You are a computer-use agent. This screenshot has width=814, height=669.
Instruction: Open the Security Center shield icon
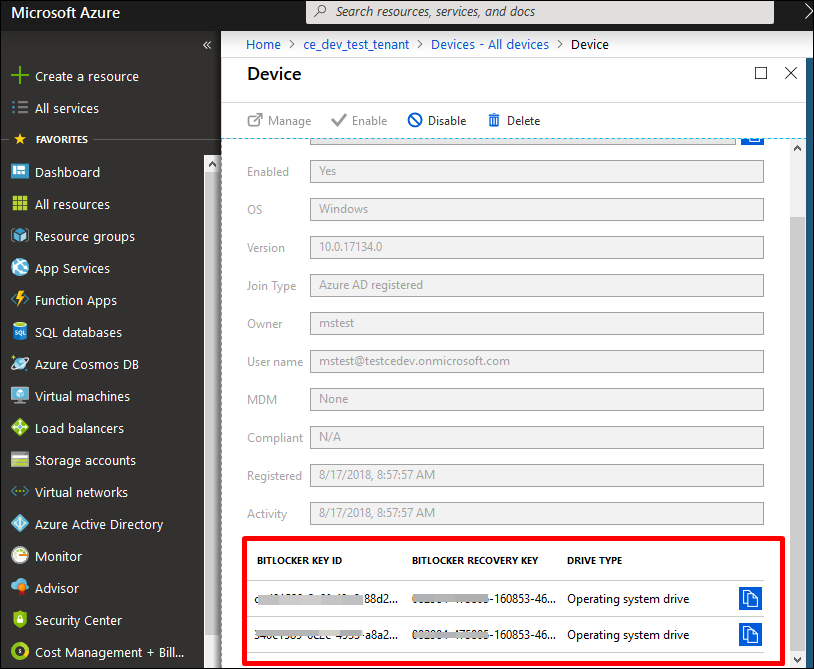[x=20, y=620]
